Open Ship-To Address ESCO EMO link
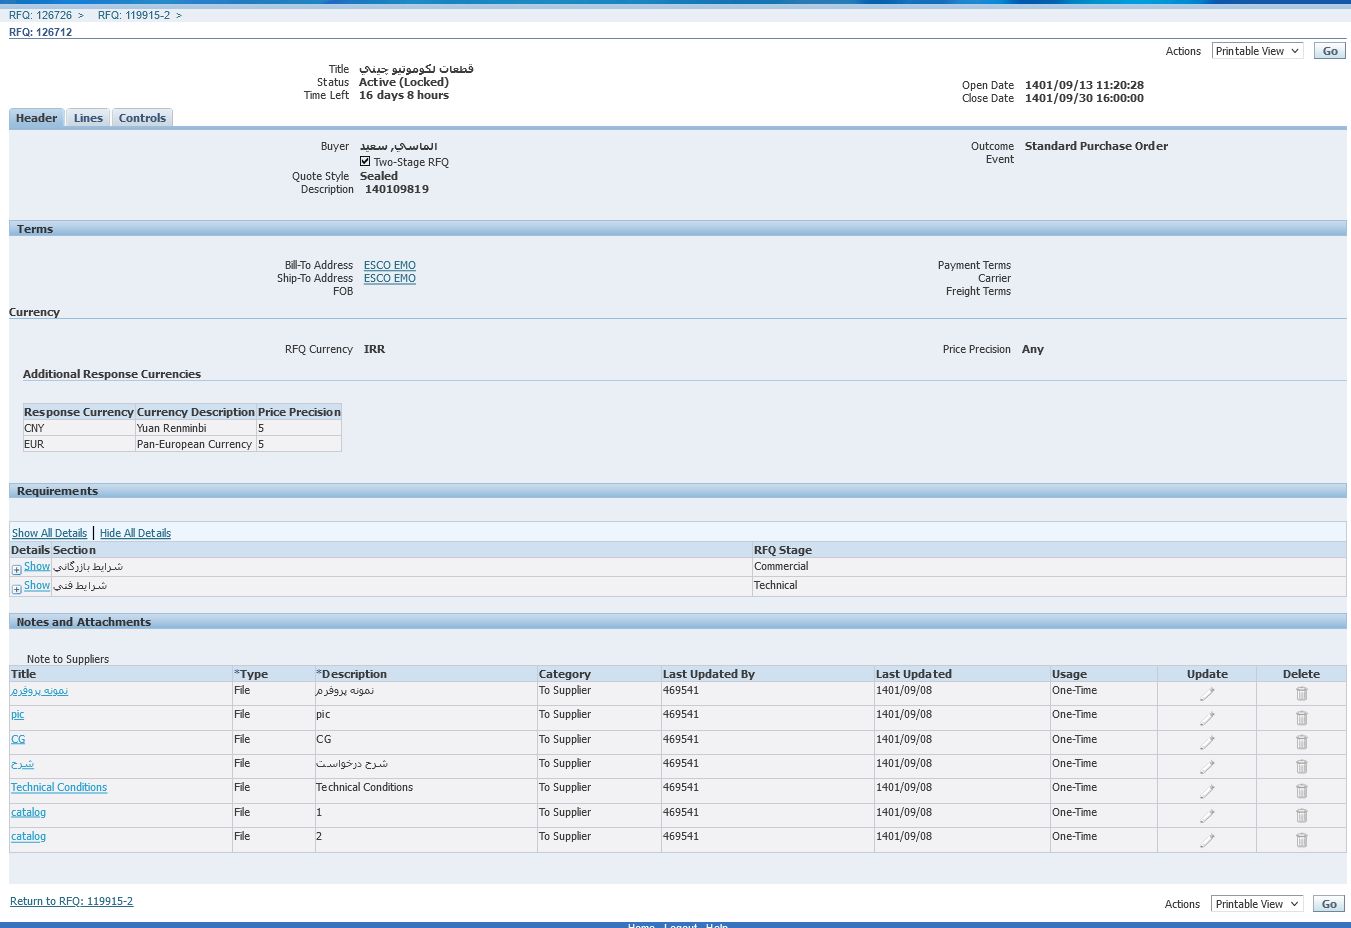1351x928 pixels. tap(390, 279)
